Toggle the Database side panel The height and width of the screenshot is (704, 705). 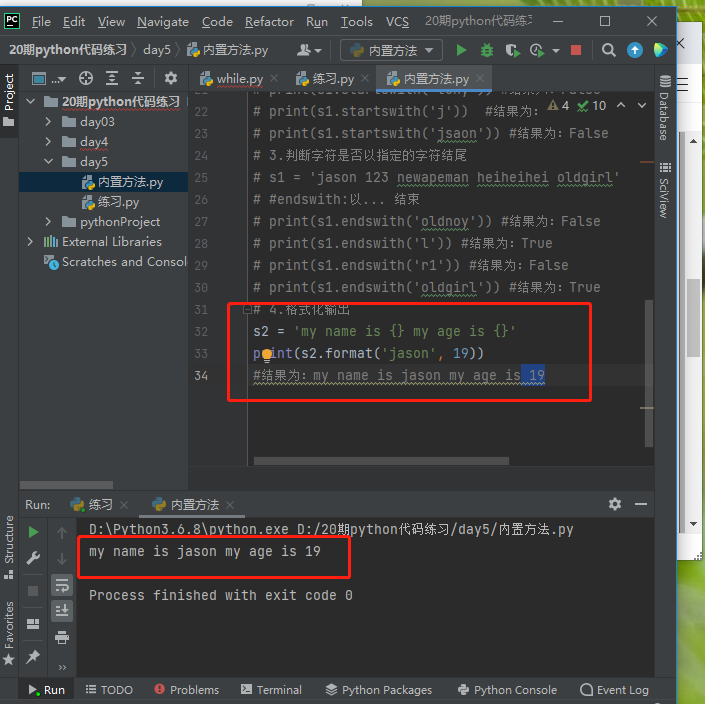665,108
